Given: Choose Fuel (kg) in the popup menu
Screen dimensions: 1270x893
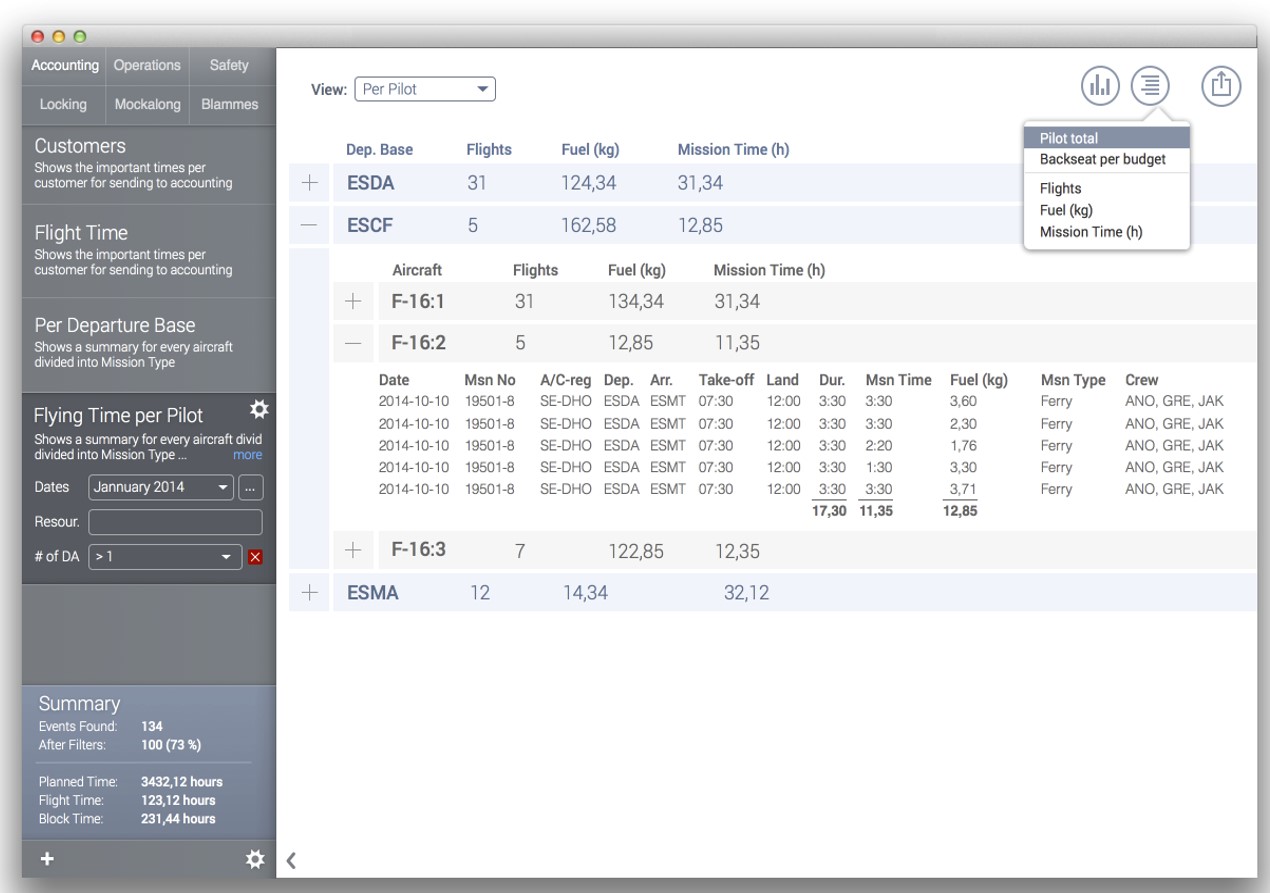Looking at the screenshot, I should 1107,210.
